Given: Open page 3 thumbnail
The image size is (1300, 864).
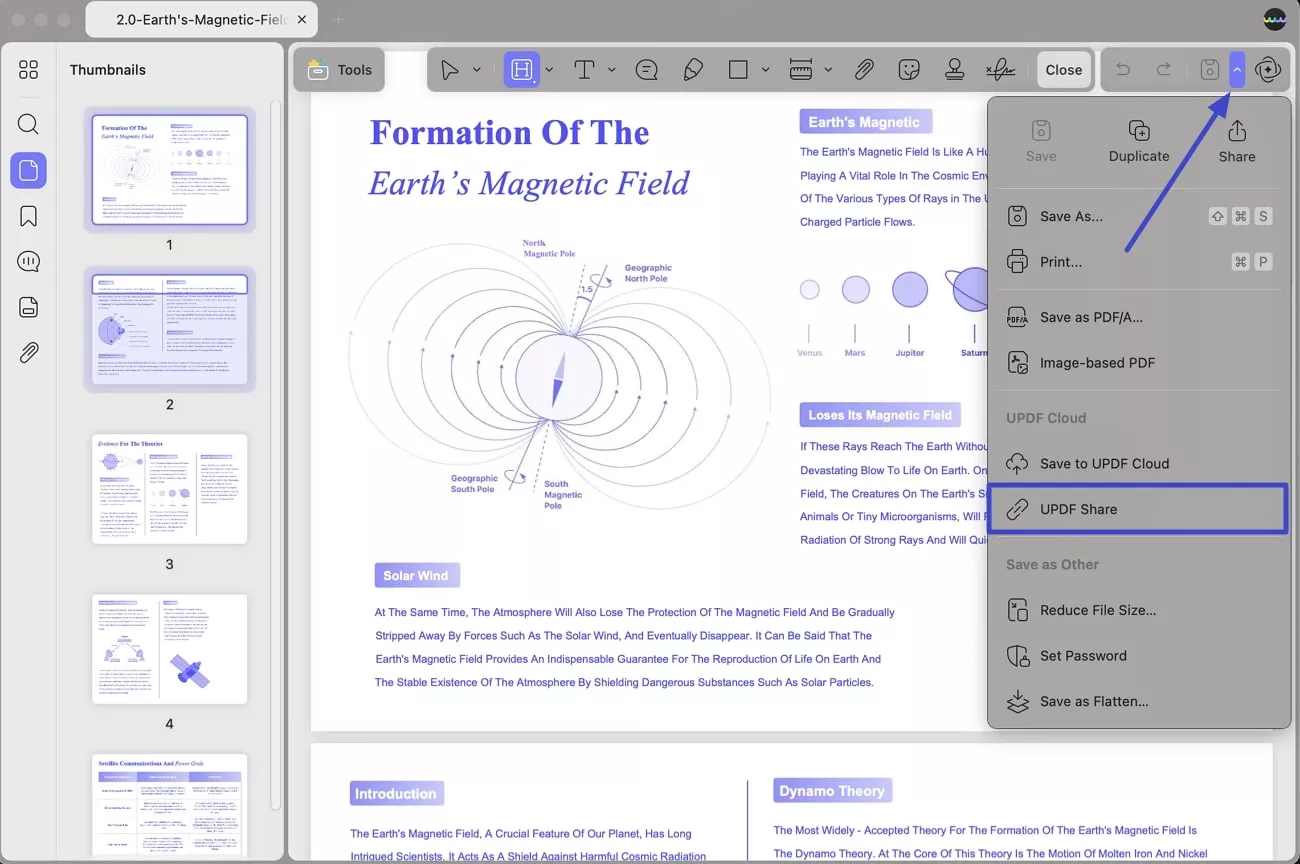Looking at the screenshot, I should click(169, 489).
